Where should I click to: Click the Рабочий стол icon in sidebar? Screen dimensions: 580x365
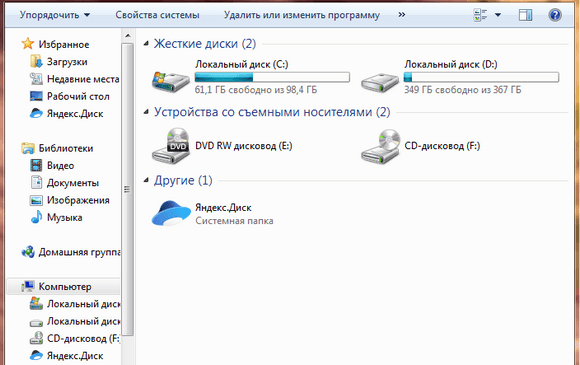click(36, 96)
